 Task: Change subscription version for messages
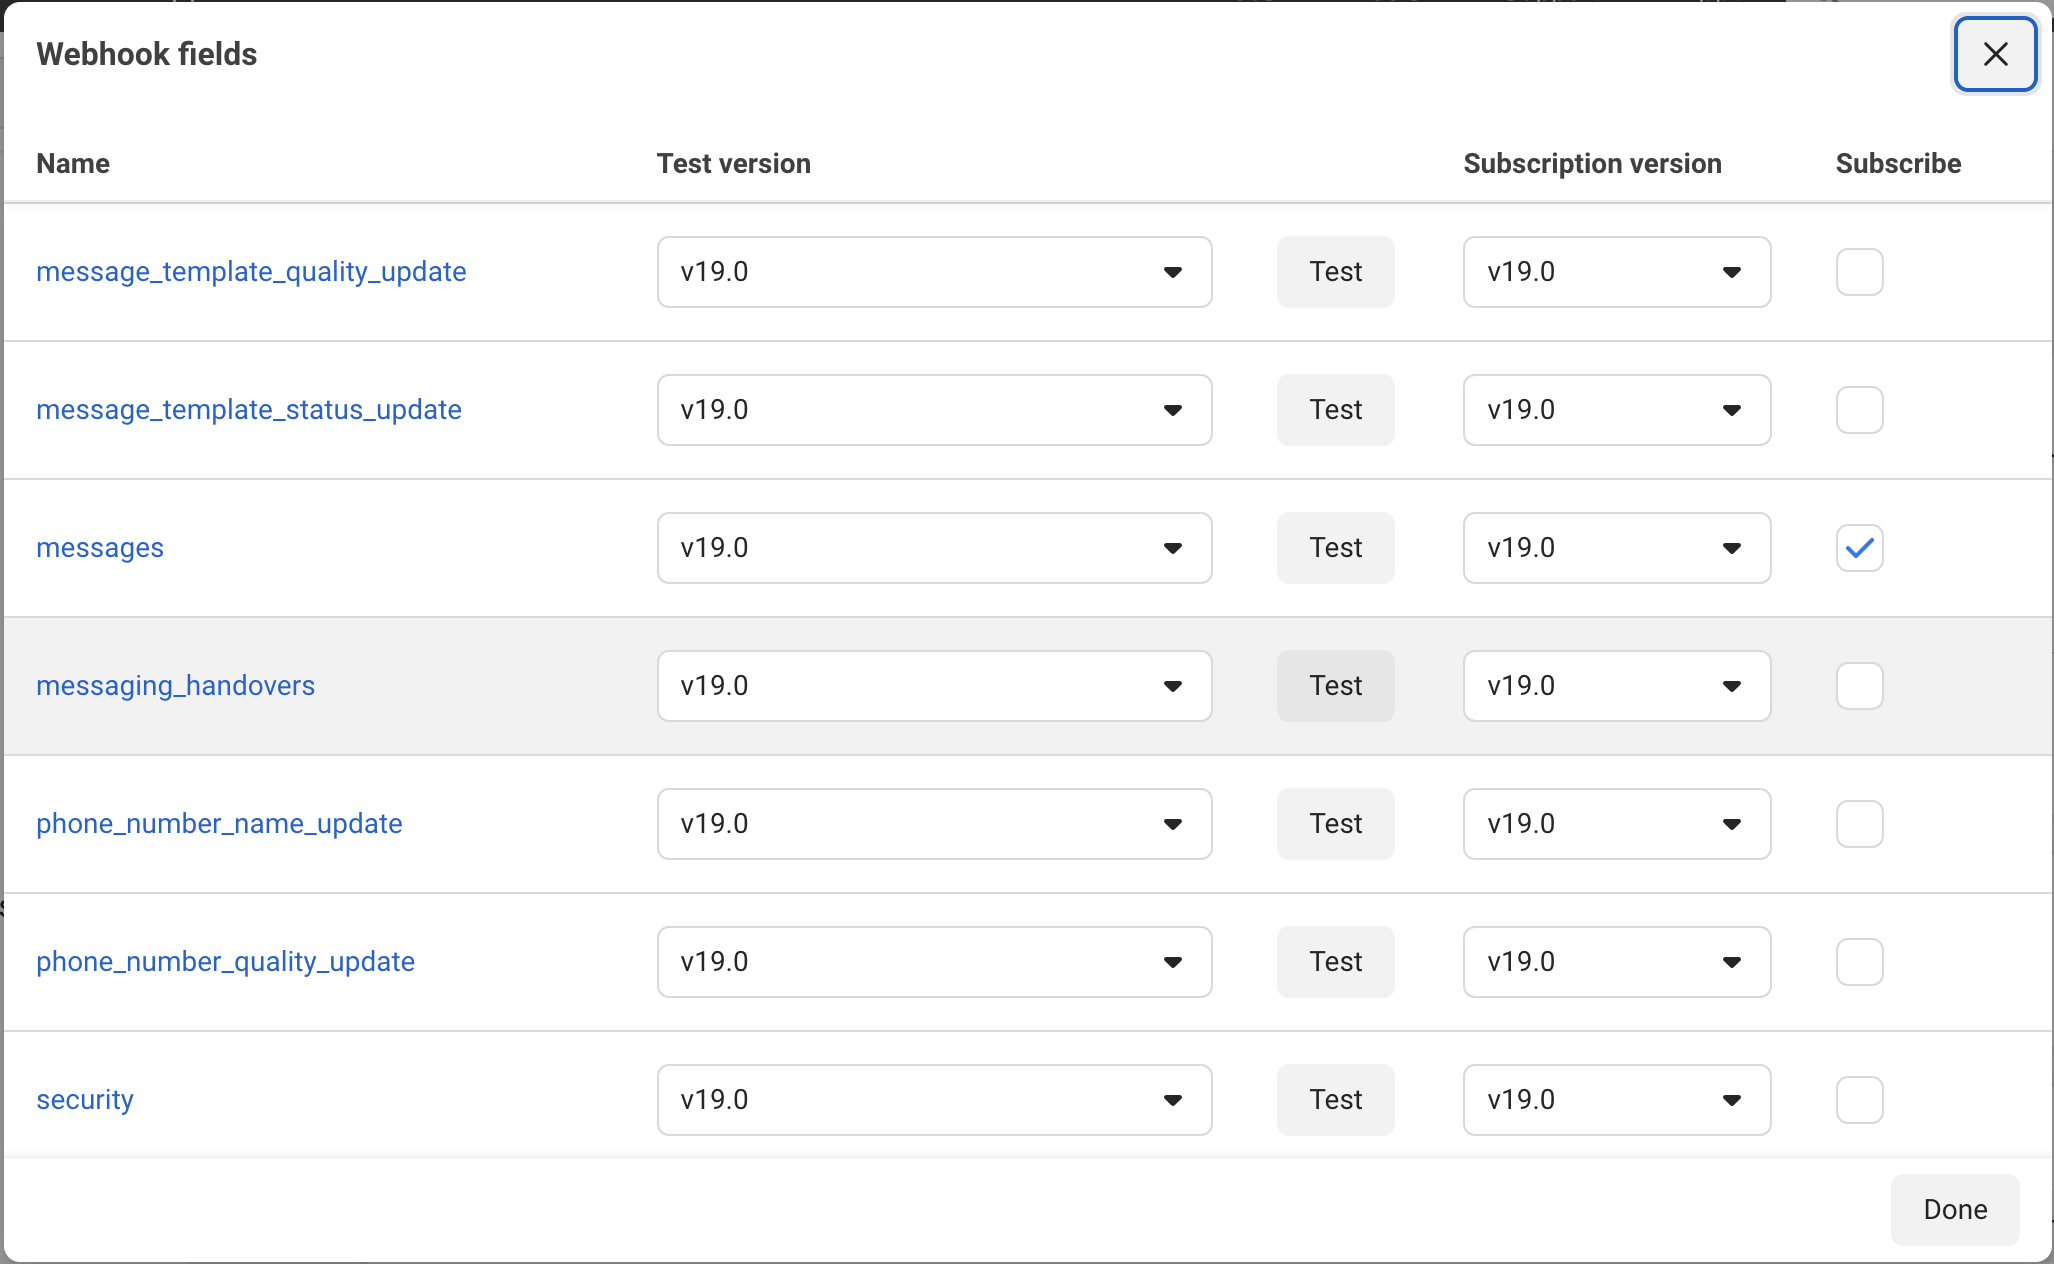coord(1617,548)
